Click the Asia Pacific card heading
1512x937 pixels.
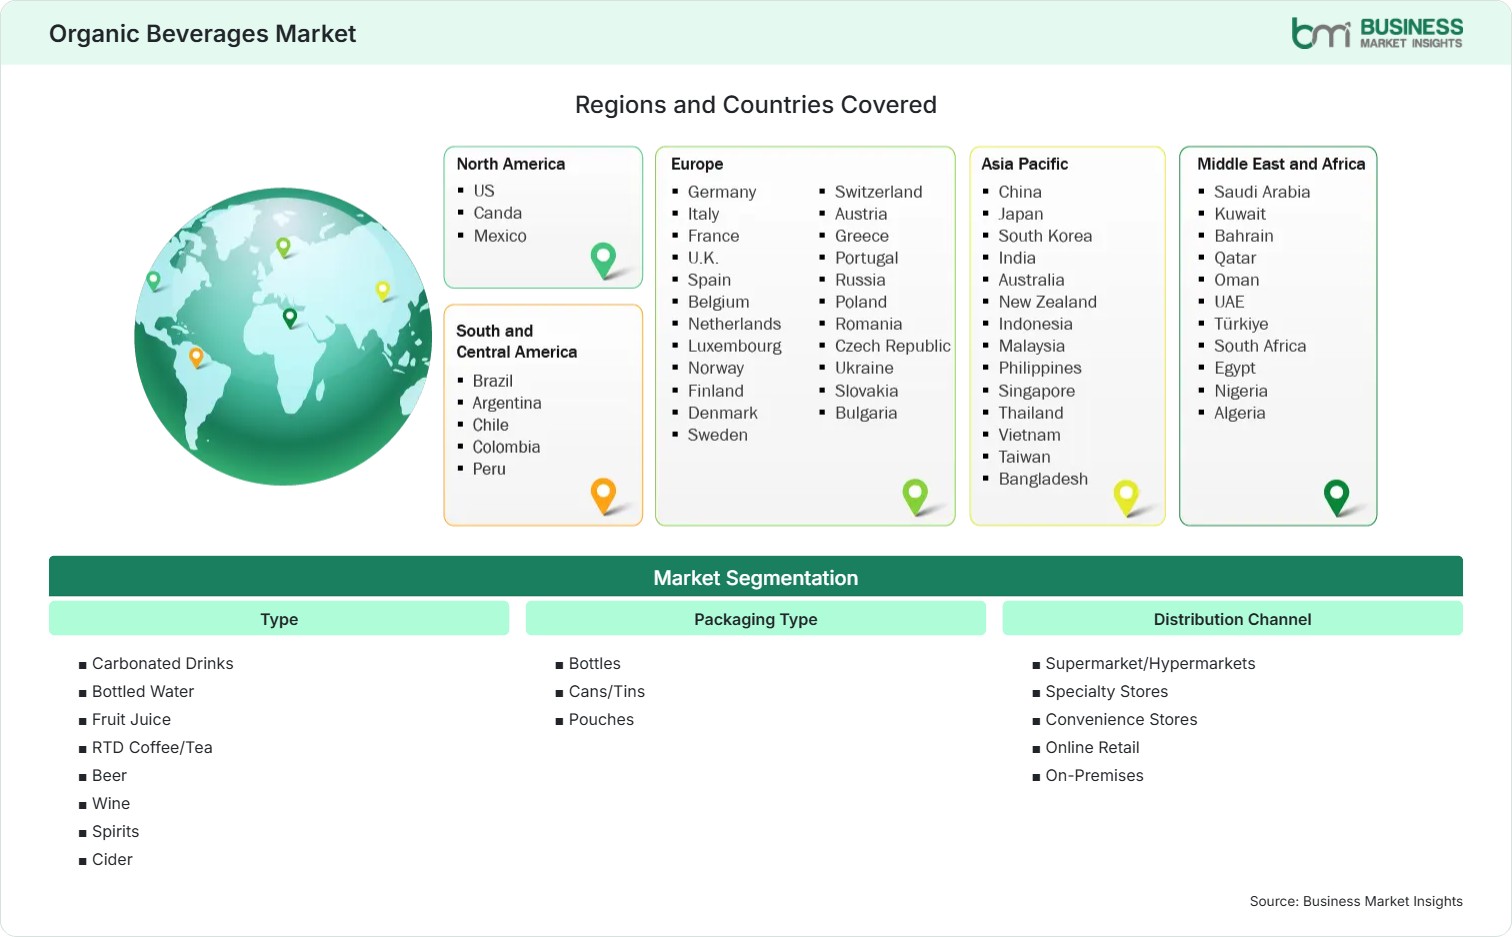click(1024, 164)
